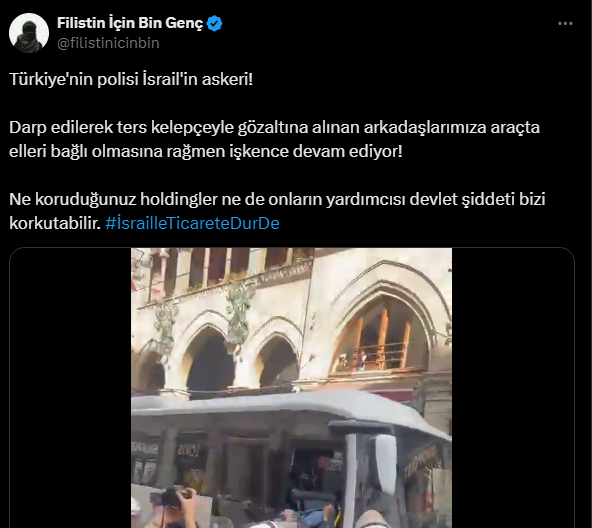
Task: Open the Filistin İçin Bin Genç profile avatar
Action: pyautogui.click(x=29, y=33)
